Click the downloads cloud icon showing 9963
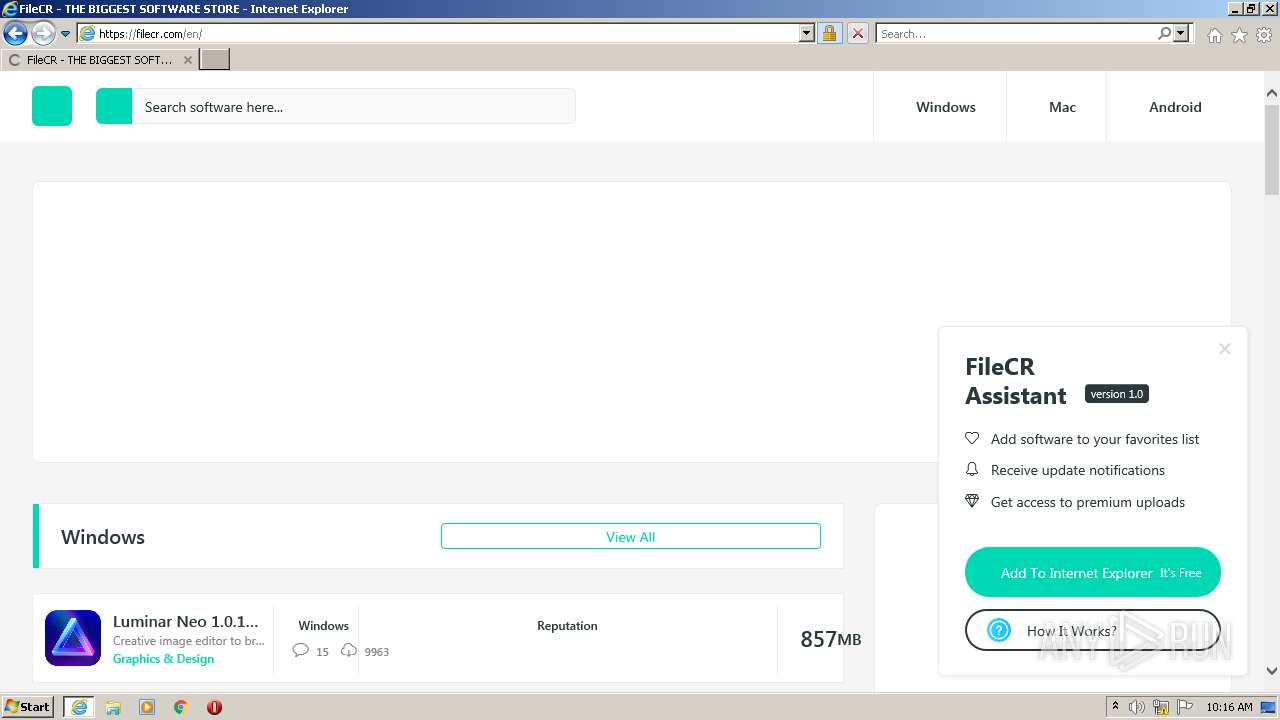The width and height of the screenshot is (1280, 720). tap(348, 650)
